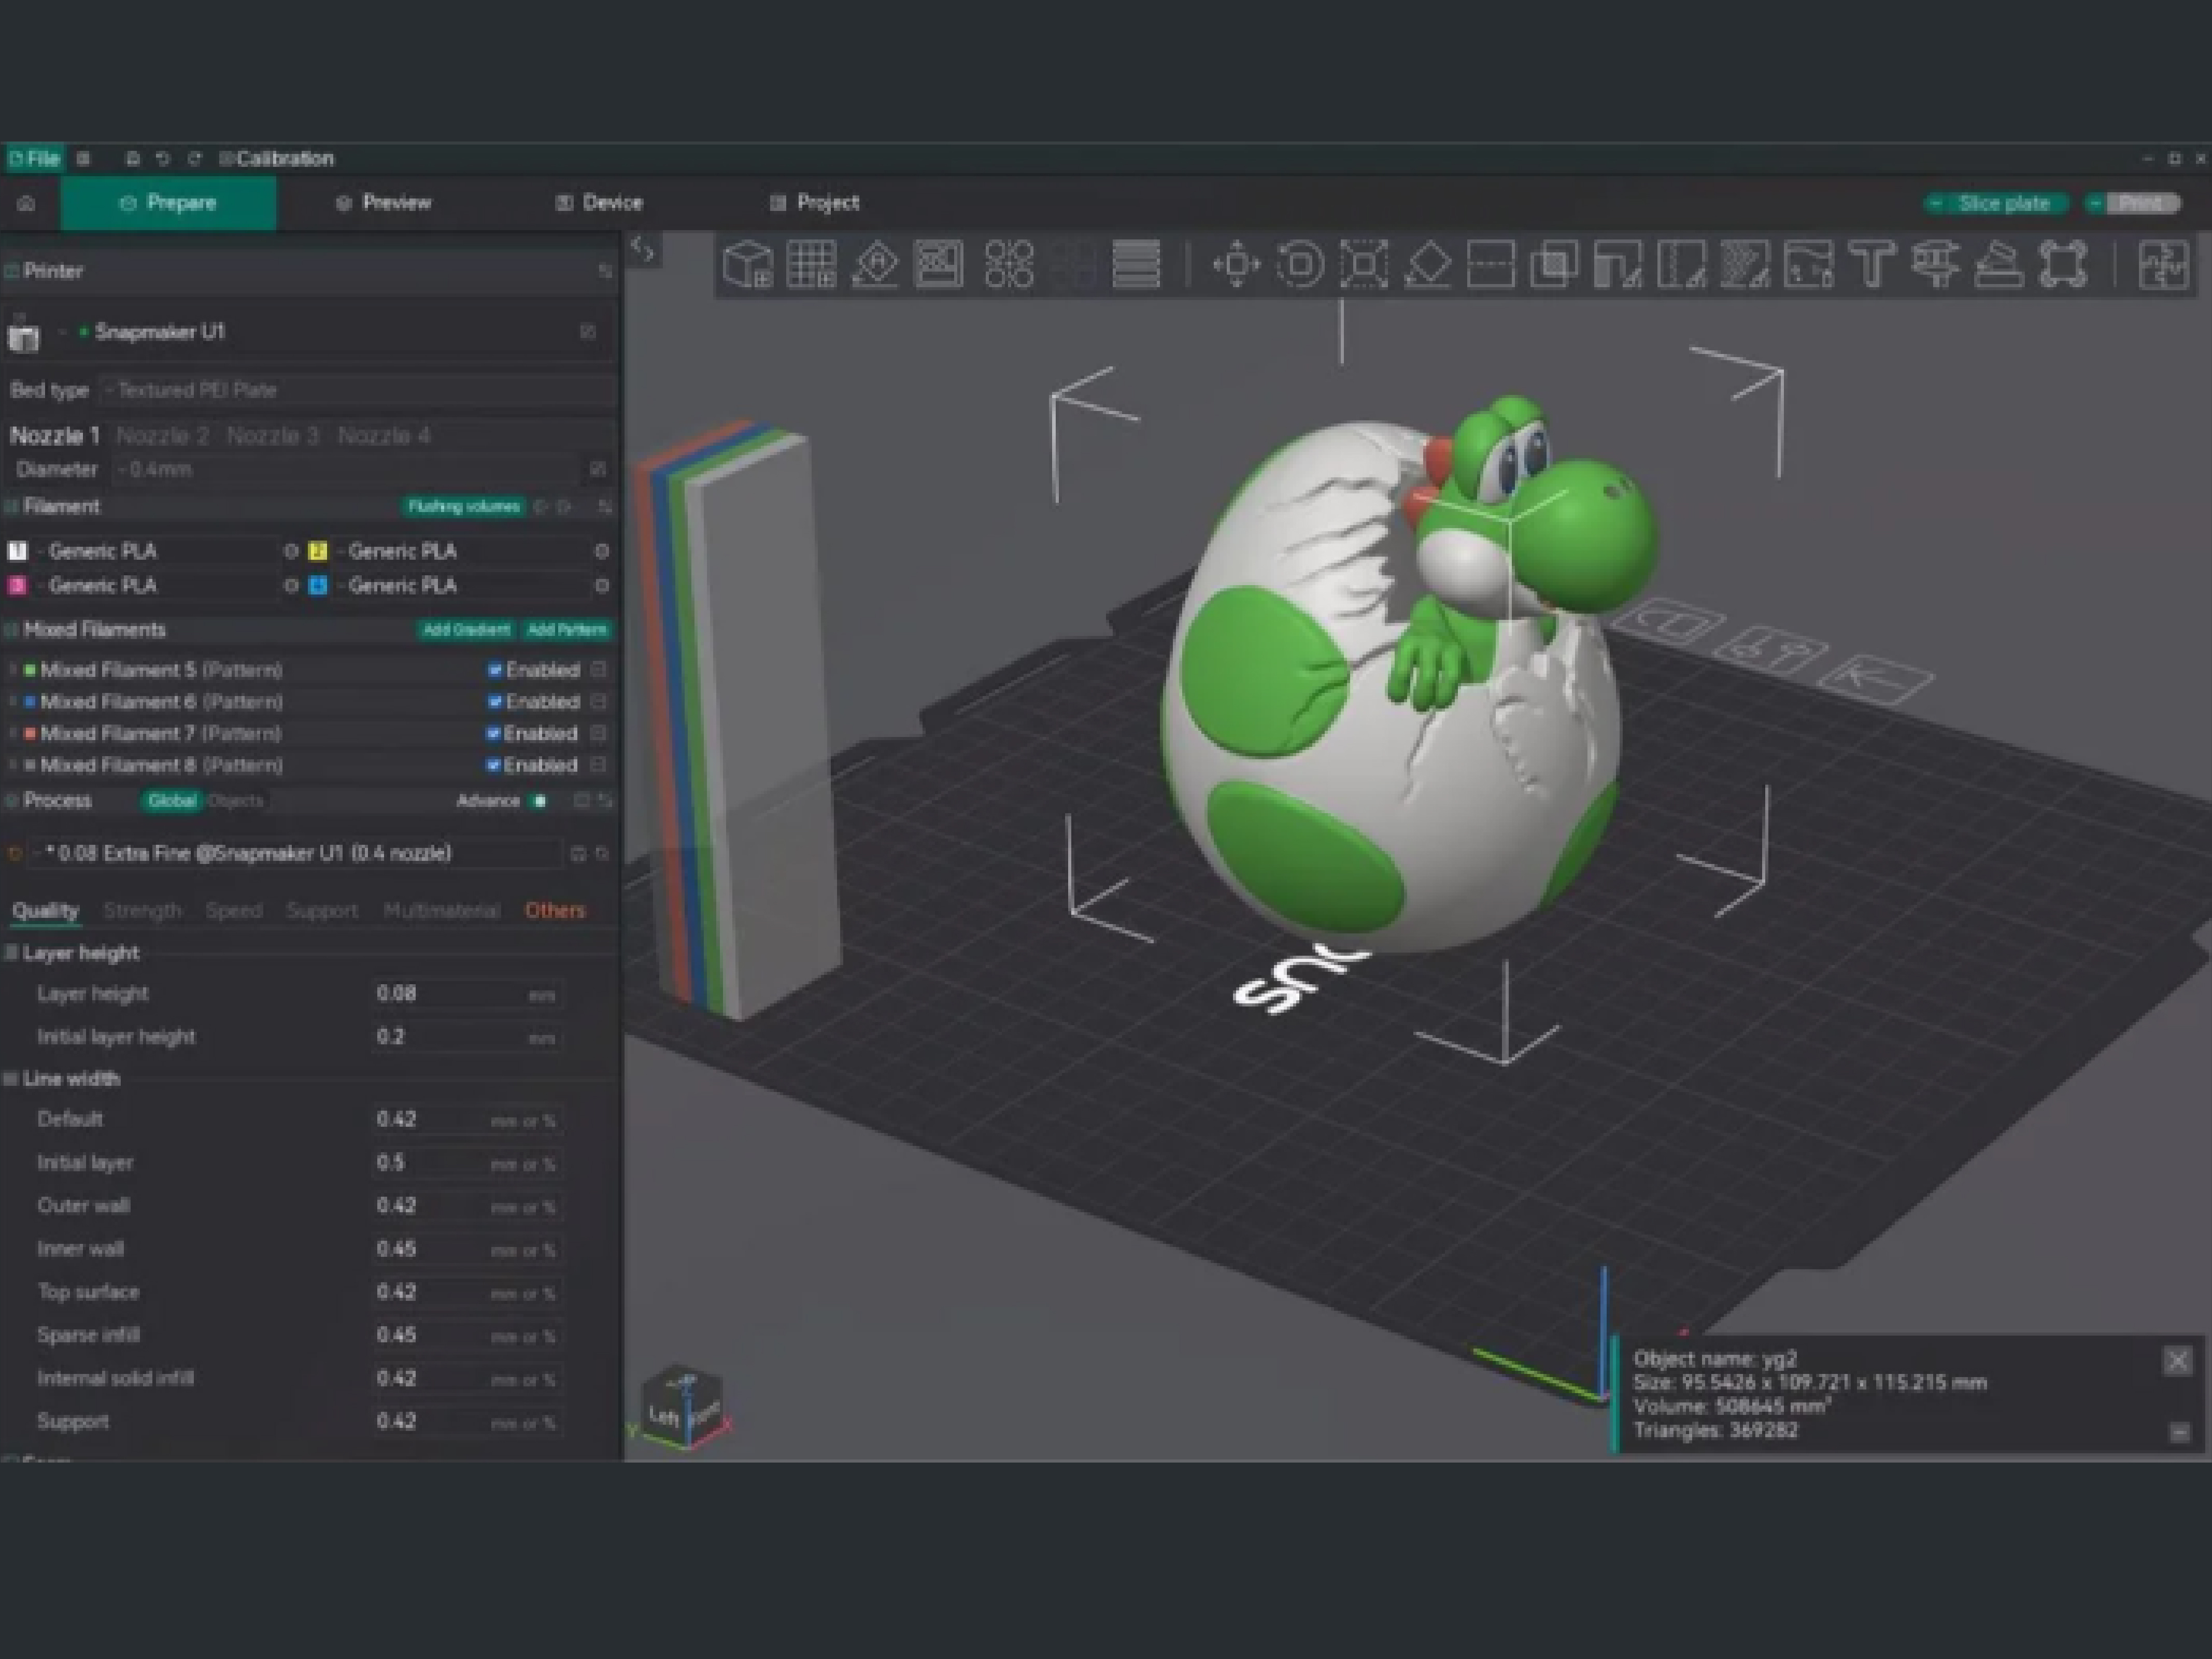2212x1659 pixels.
Task: Click filament 2 yellow color swatch
Action: (318, 551)
